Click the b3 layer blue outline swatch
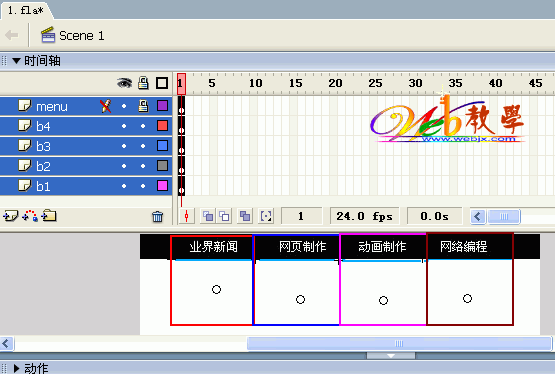Screen dimensions: 555x374 [162, 146]
